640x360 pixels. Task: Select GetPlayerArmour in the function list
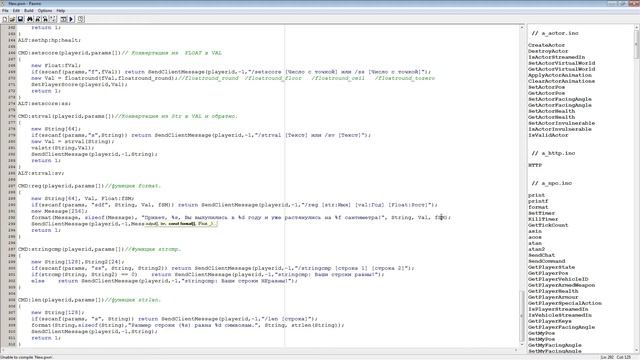[553, 297]
